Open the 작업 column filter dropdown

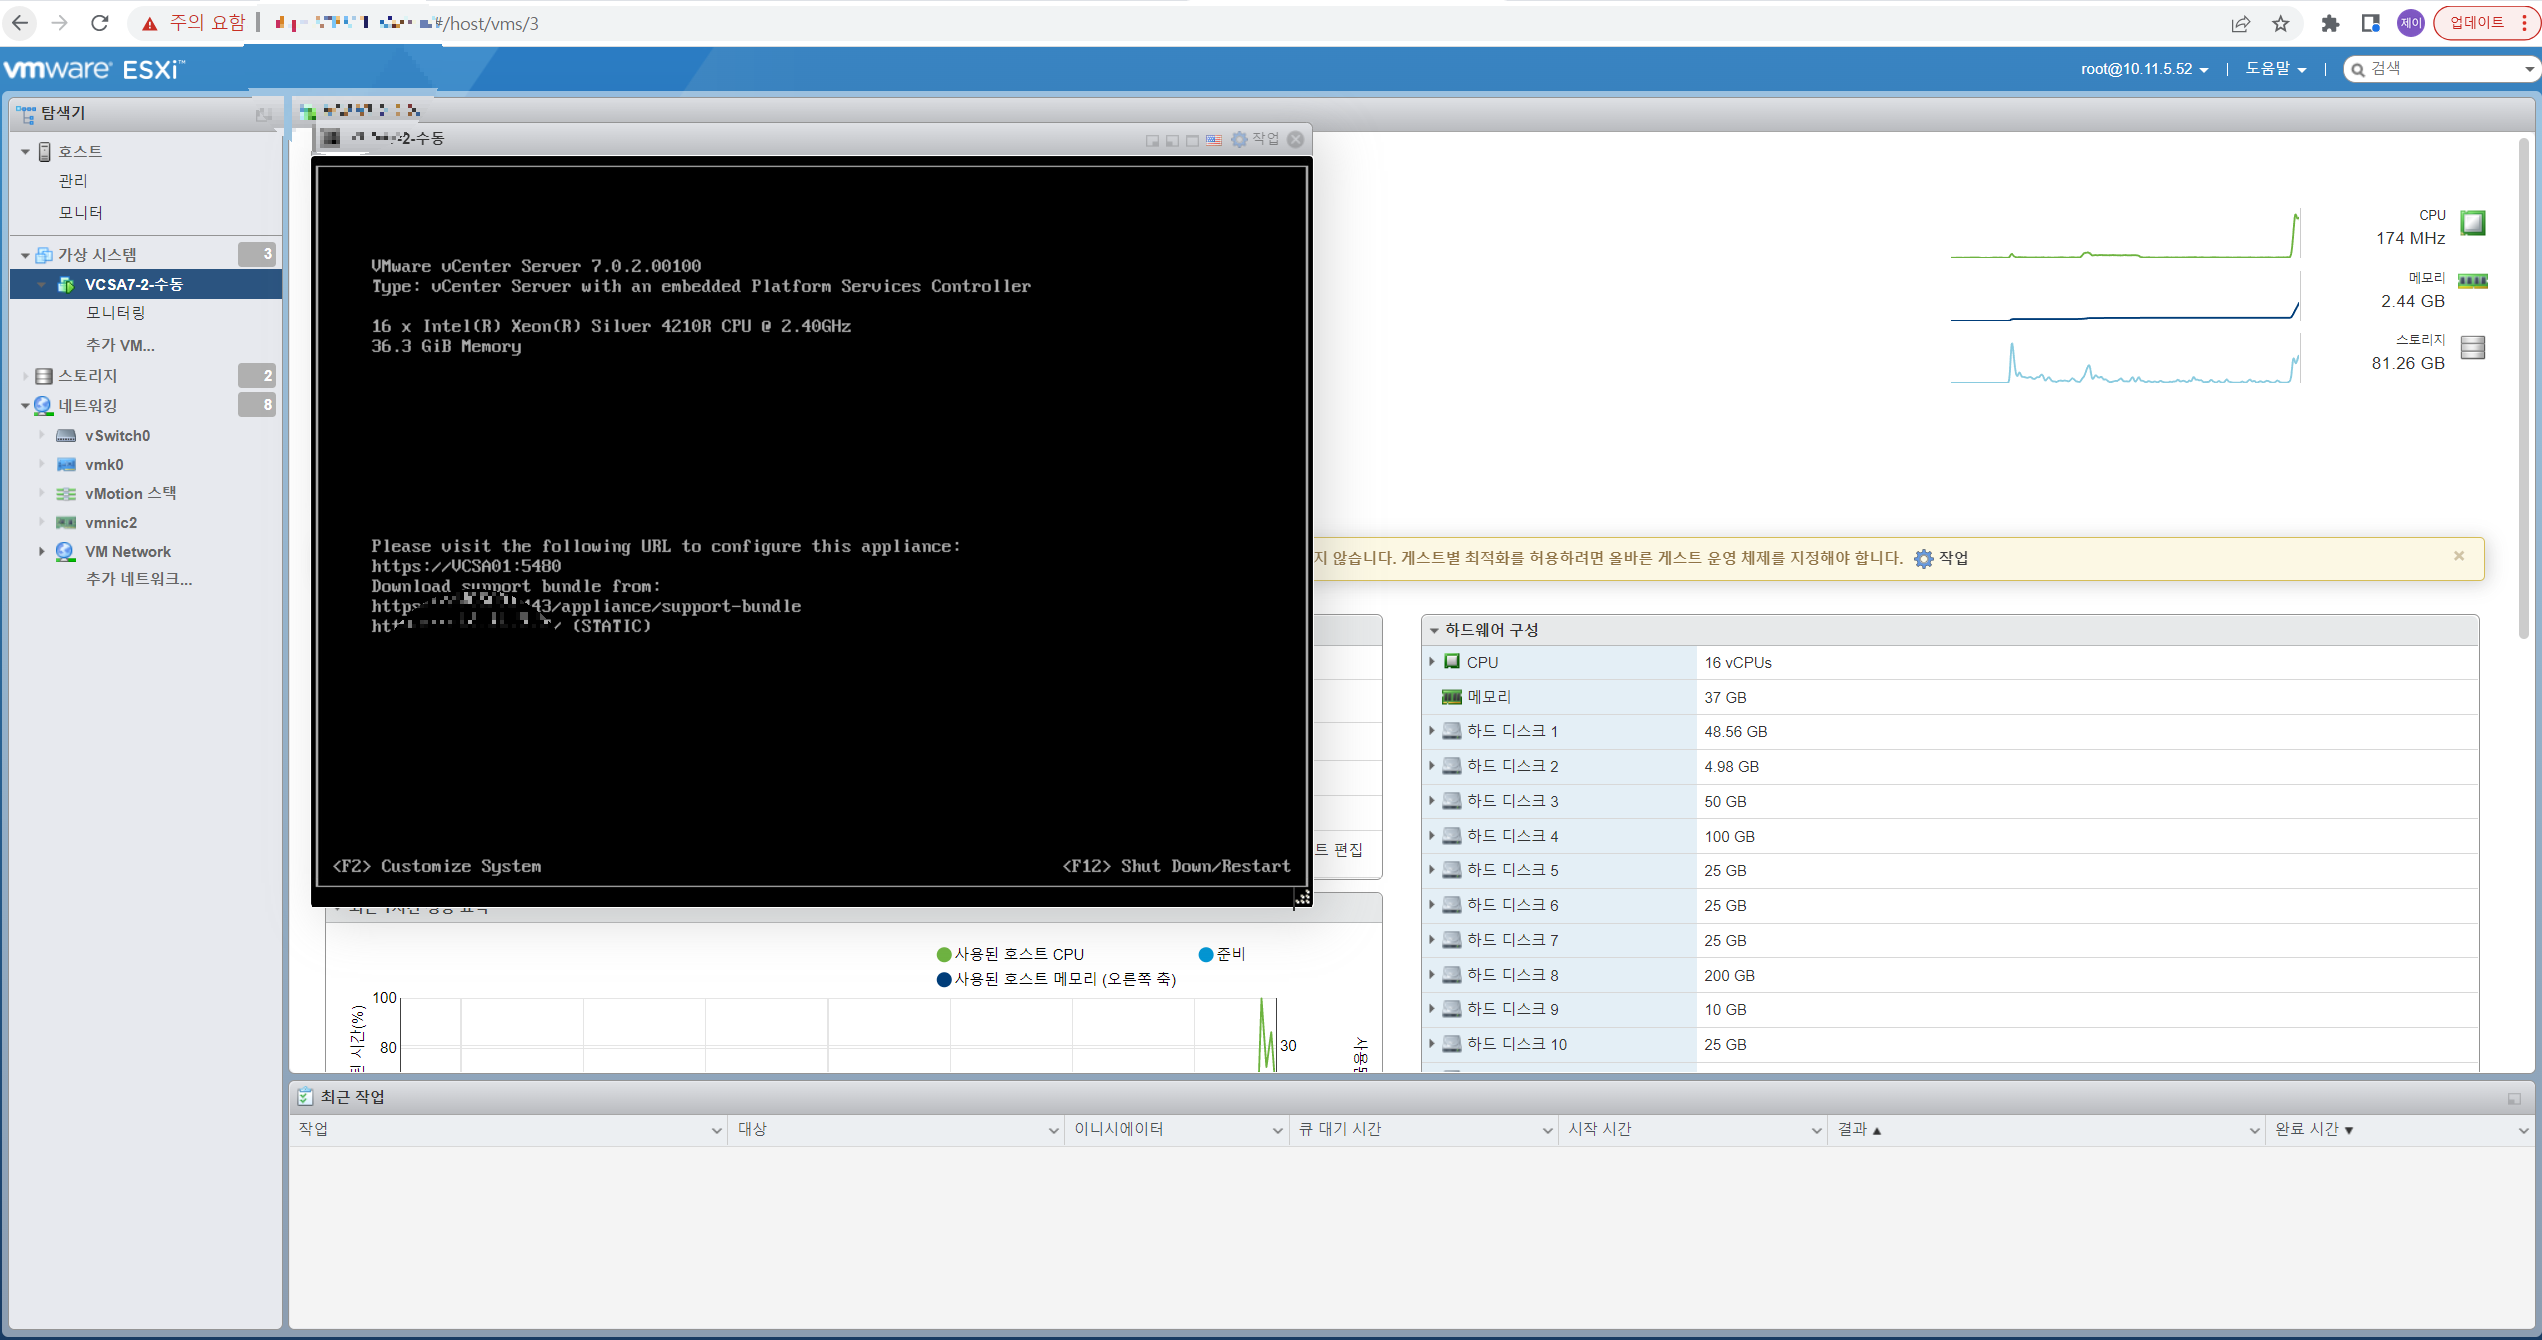coord(716,1130)
